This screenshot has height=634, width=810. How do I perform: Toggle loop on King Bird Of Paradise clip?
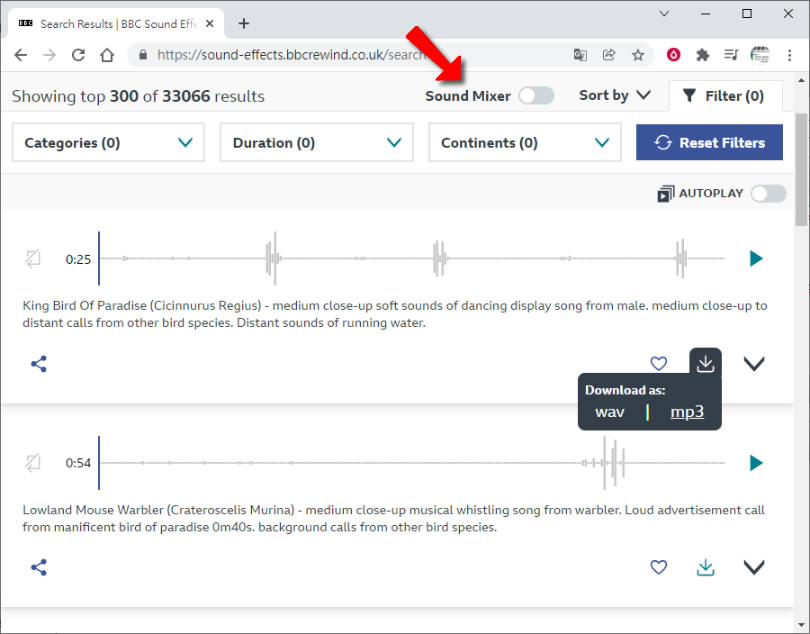pos(33,258)
